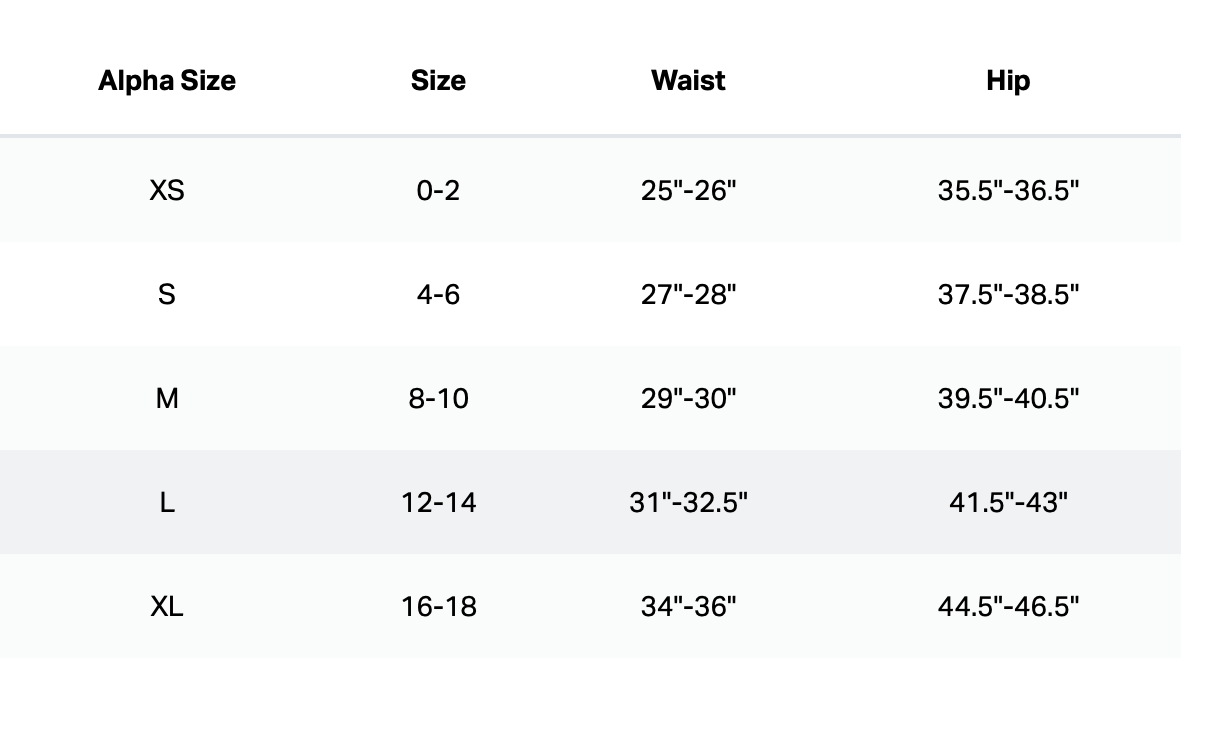Viewport: 1228px width, 740px height.
Task: Click the Alpha Size column header
Action: click(x=167, y=81)
